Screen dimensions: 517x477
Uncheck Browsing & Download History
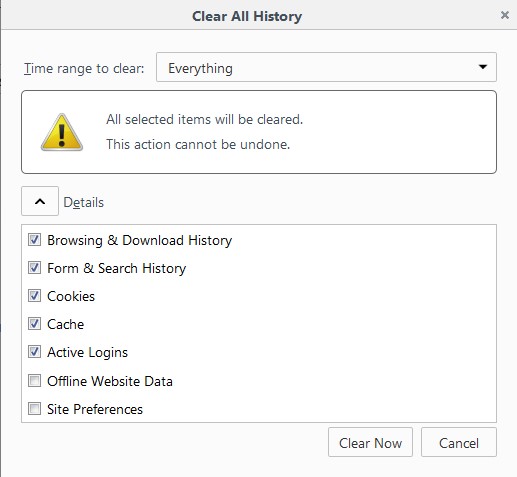point(34,240)
